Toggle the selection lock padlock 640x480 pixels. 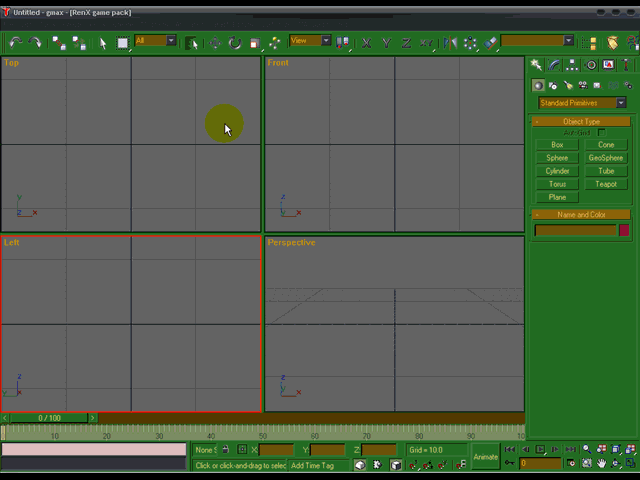click(x=225, y=450)
